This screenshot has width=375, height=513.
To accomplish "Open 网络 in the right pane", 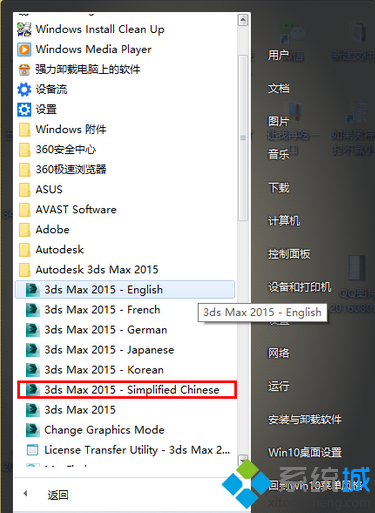I will 279,353.
